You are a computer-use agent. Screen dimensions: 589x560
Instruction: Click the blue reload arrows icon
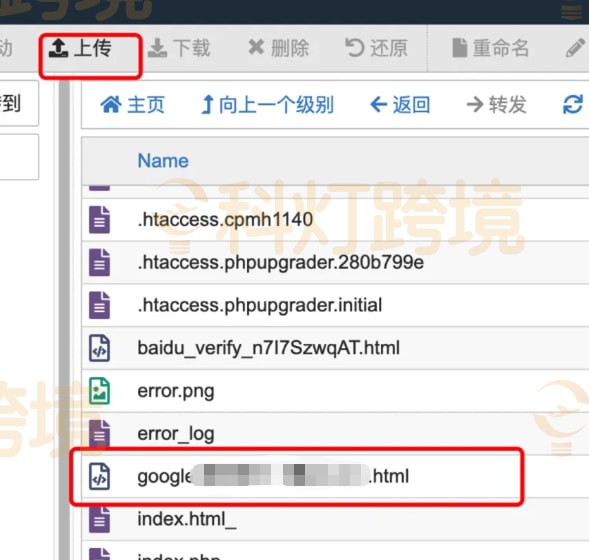(x=573, y=104)
